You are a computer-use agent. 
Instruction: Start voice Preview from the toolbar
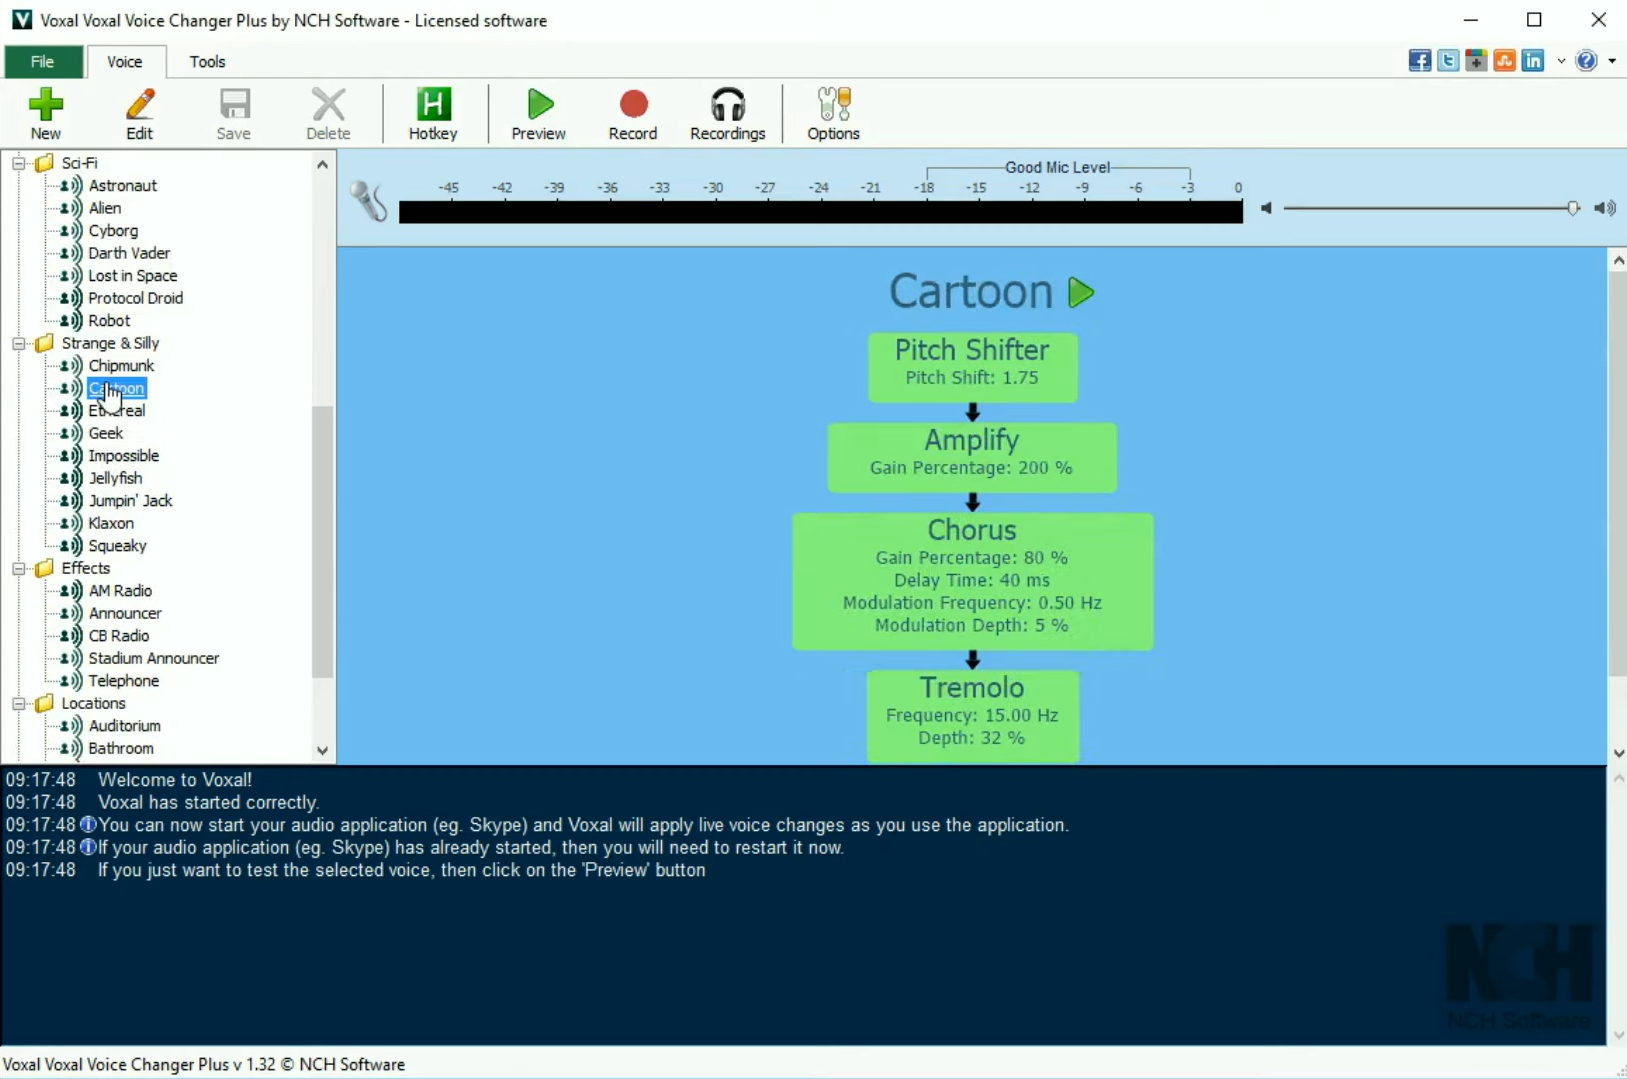click(x=539, y=113)
